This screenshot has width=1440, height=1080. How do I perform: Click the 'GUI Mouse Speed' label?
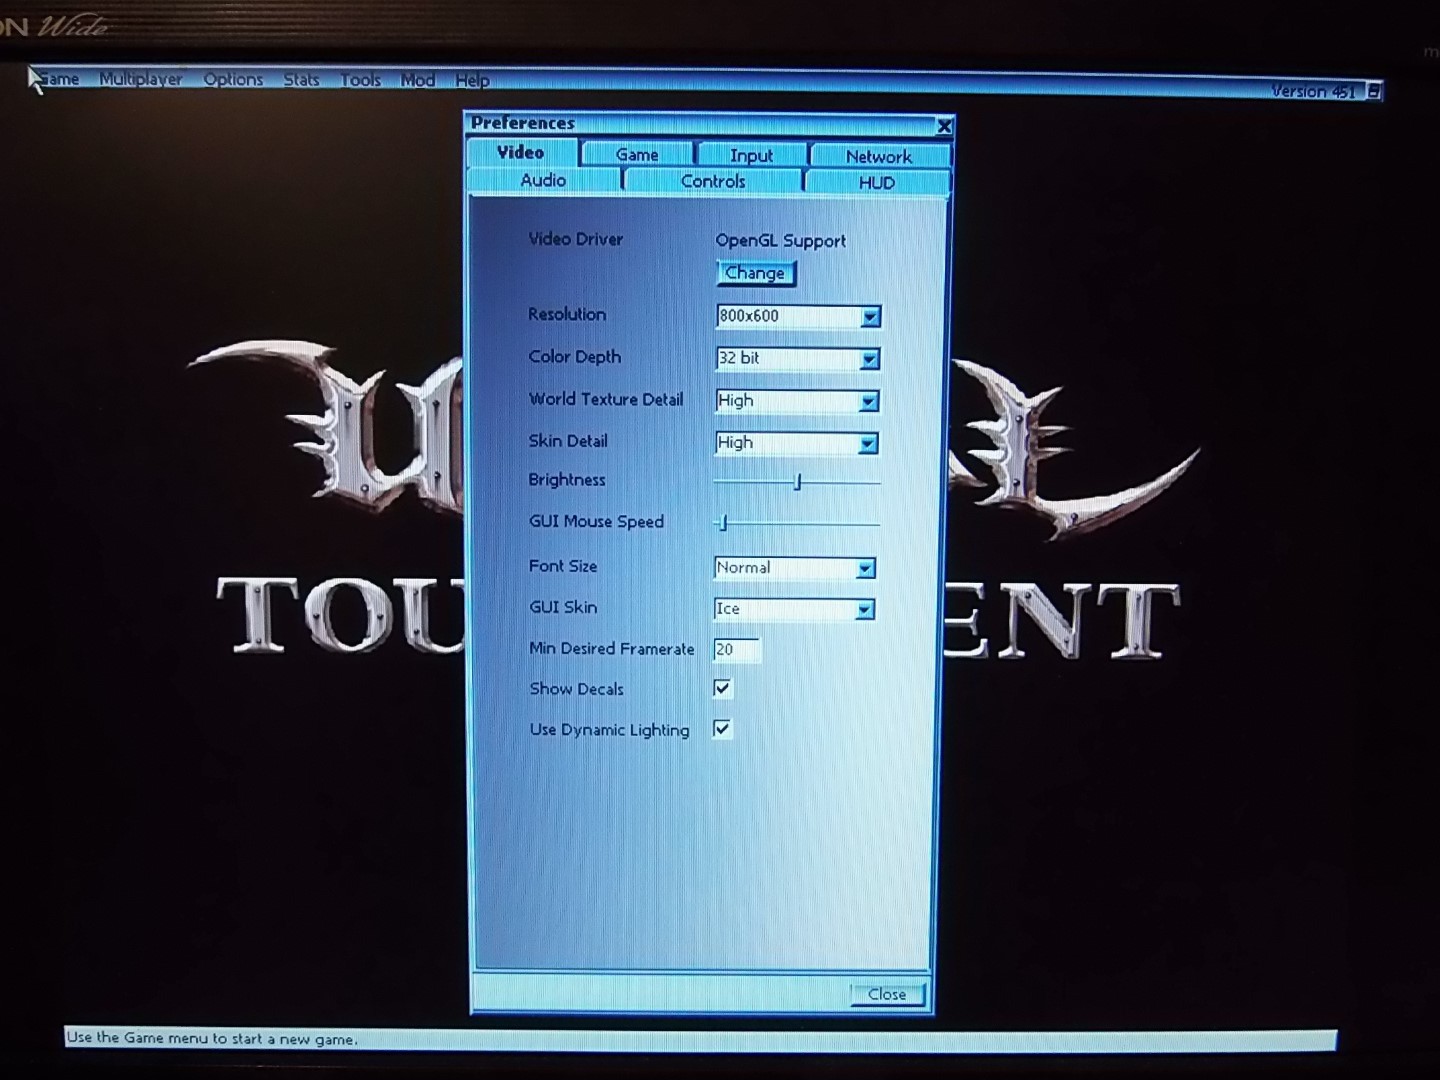click(596, 521)
